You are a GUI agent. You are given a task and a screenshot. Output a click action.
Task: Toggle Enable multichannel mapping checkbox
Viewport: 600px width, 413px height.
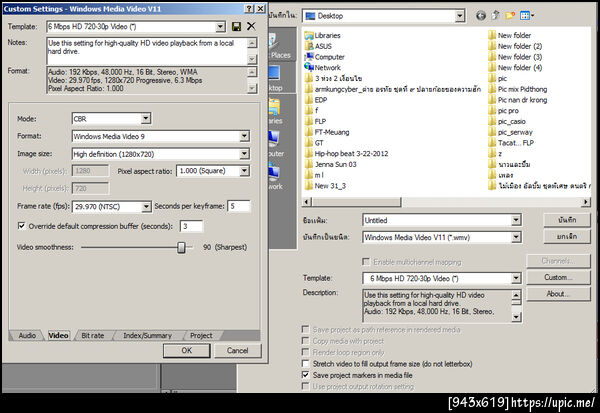coord(366,262)
